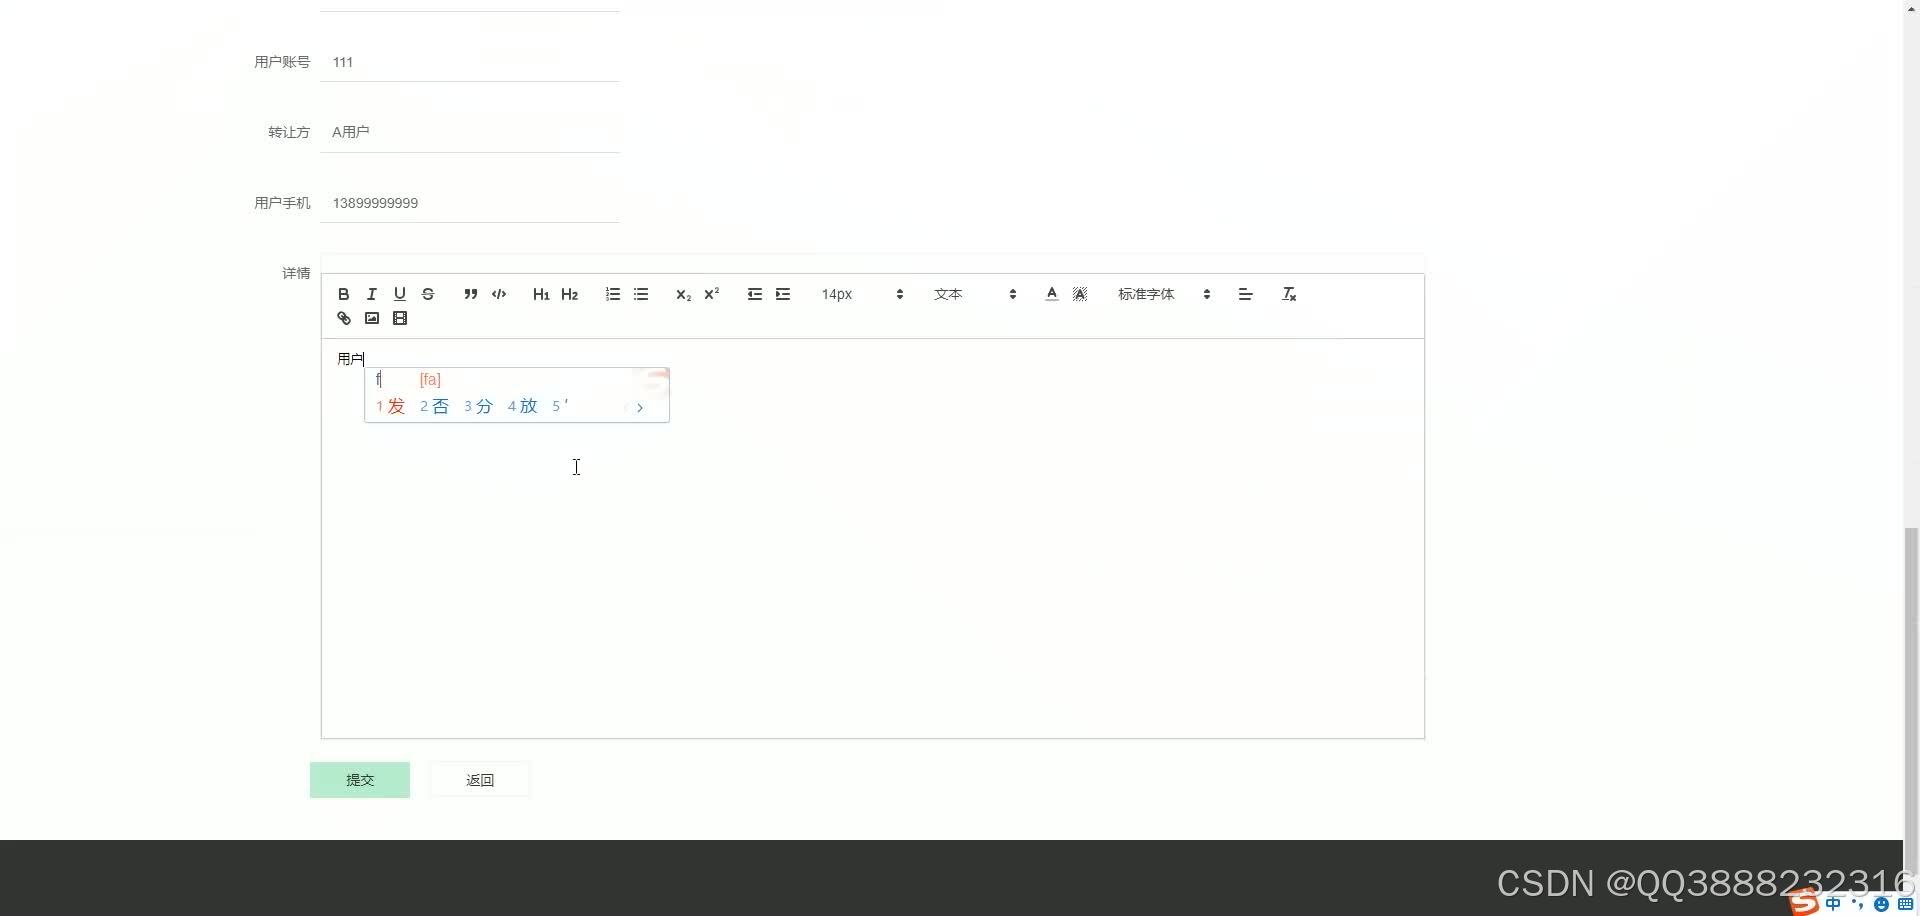Apply subscript formatting

(x=683, y=294)
